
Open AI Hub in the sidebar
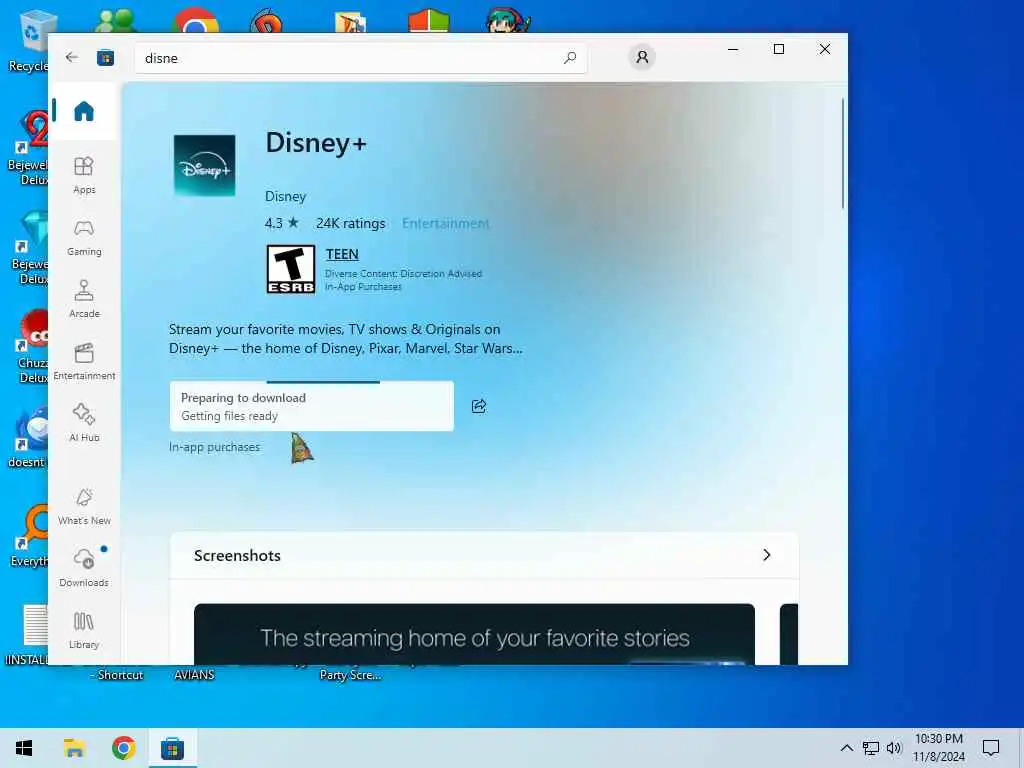click(x=84, y=423)
